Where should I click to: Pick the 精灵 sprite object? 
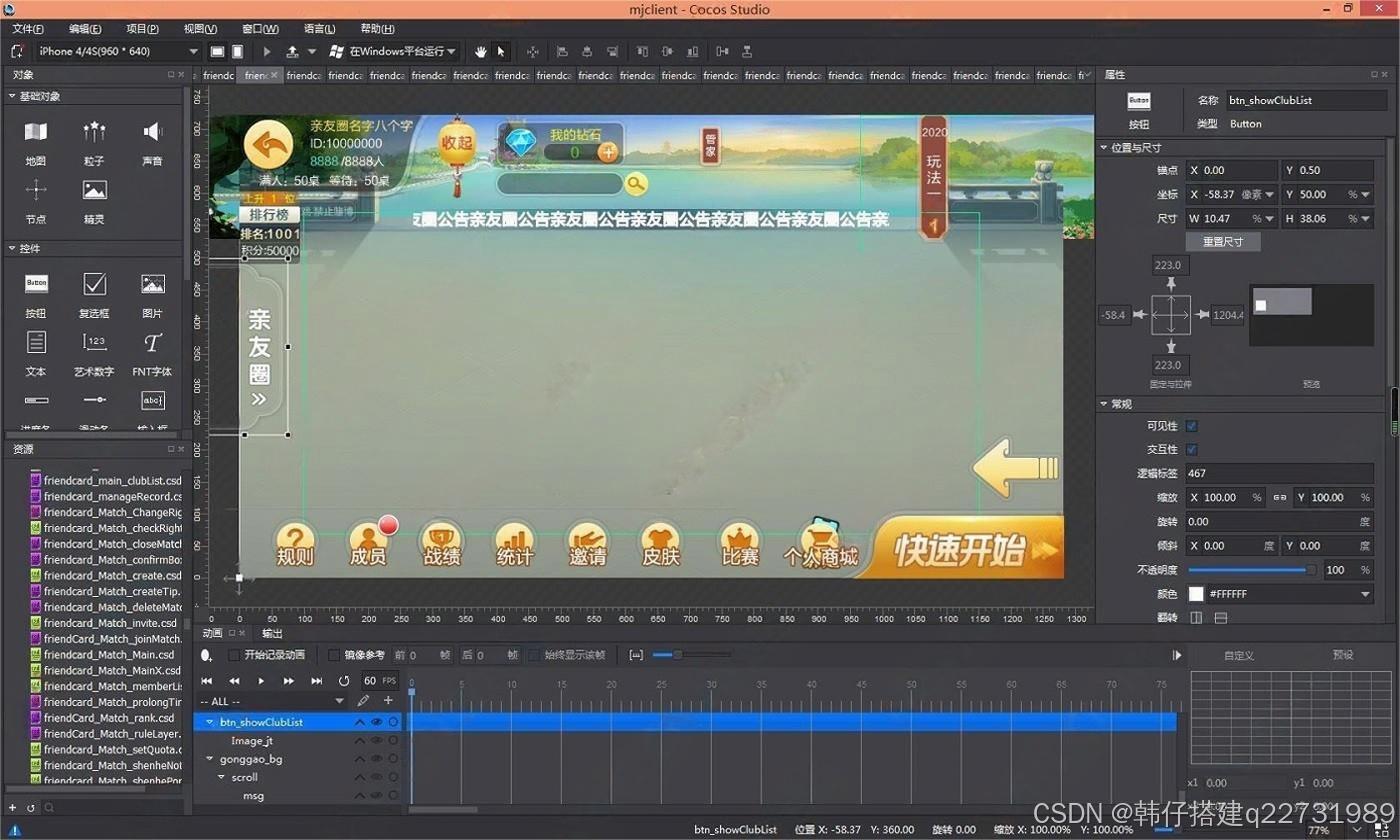[x=94, y=200]
